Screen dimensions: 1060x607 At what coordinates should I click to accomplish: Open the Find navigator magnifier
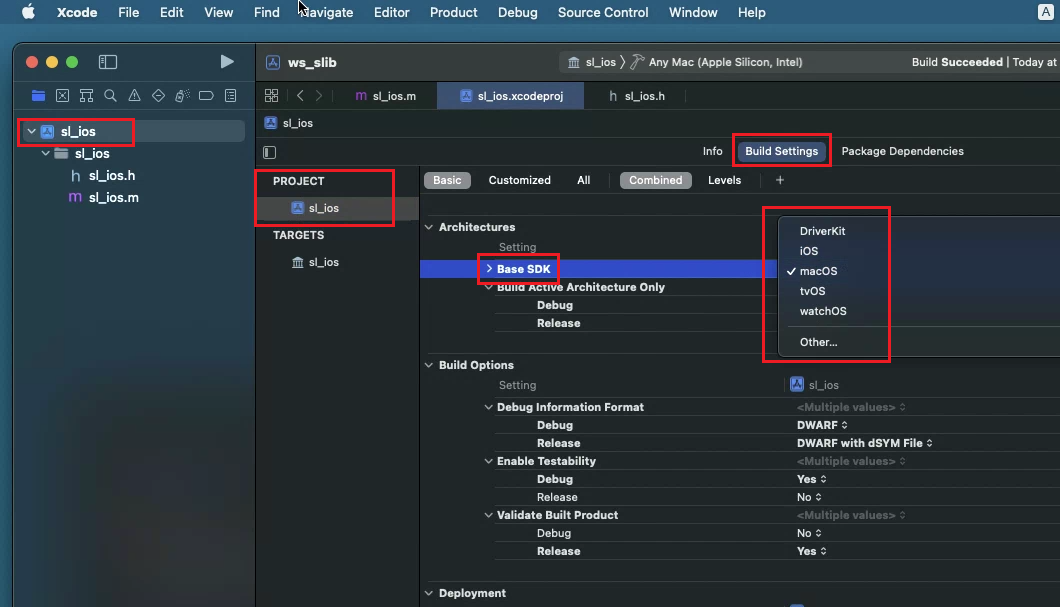(x=110, y=95)
